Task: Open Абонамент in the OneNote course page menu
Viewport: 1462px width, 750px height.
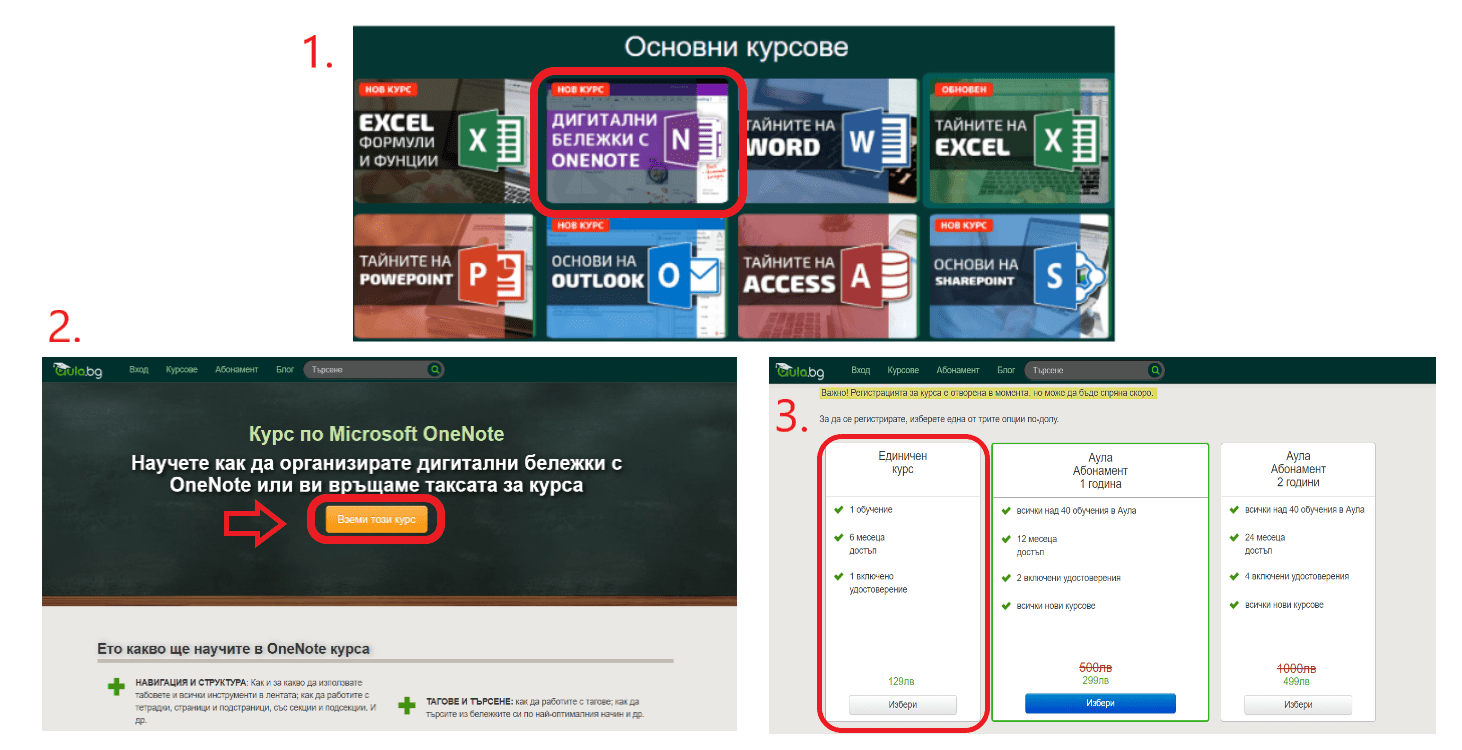Action: pos(236,370)
